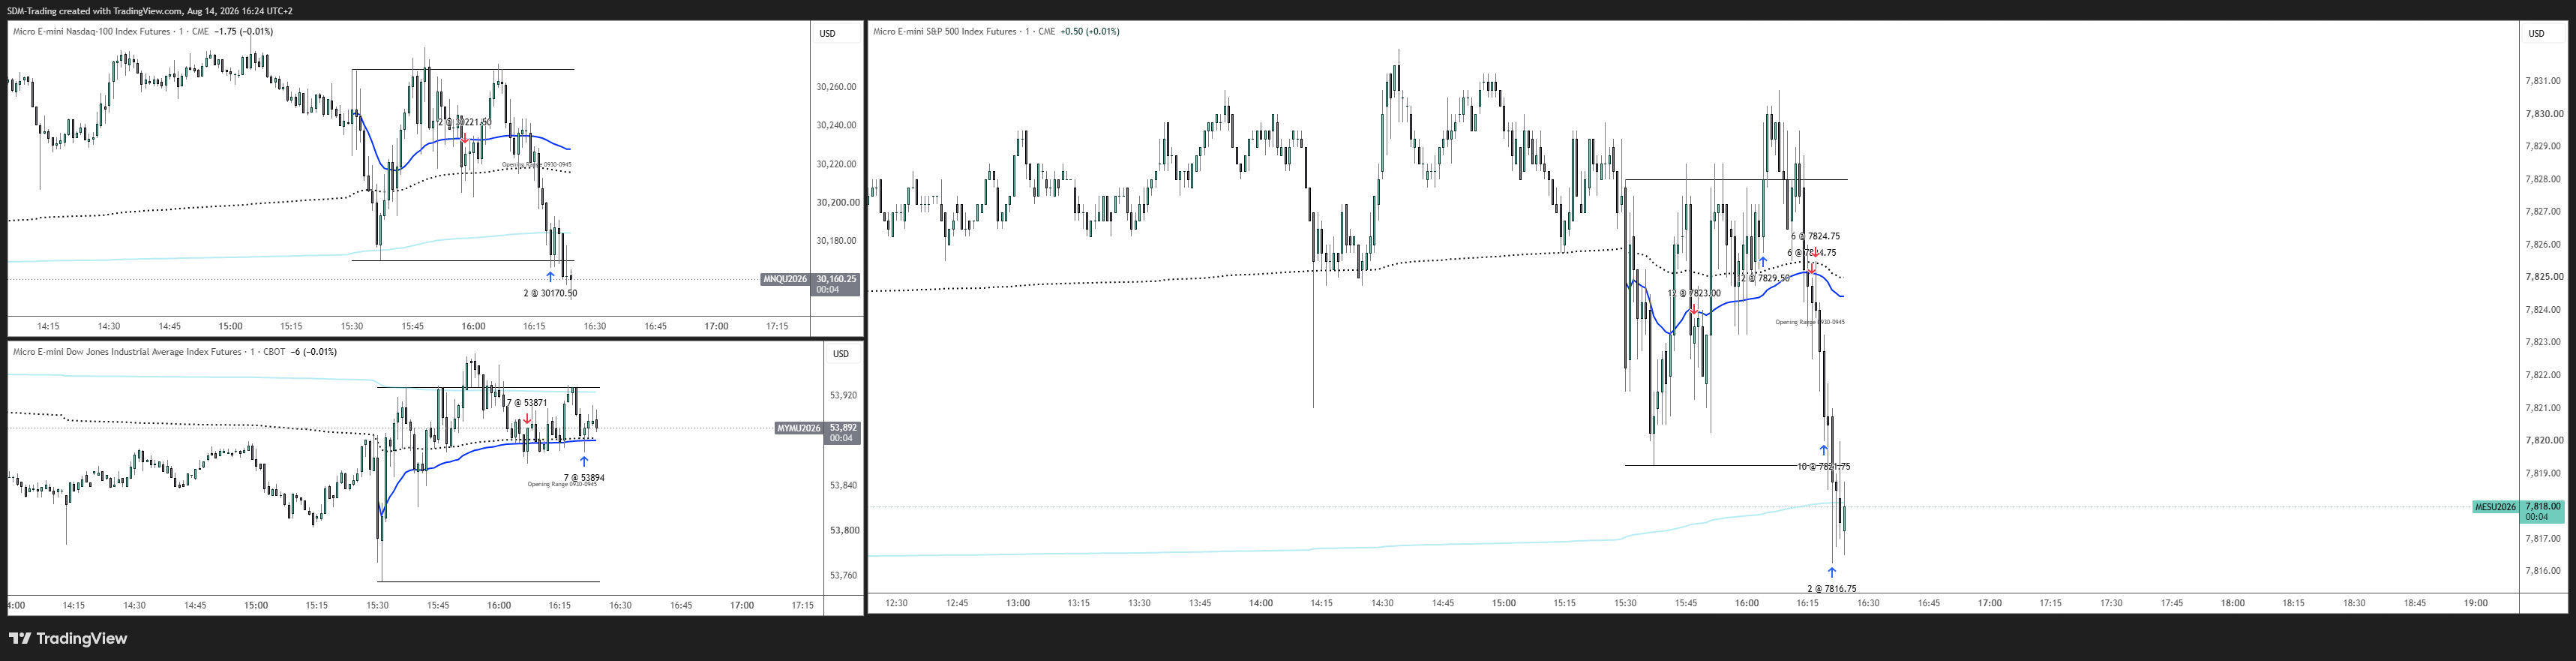The image size is (2576, 661).
Task: Click blue arrow above 10 @ 7821.75 label
Action: [1824, 450]
